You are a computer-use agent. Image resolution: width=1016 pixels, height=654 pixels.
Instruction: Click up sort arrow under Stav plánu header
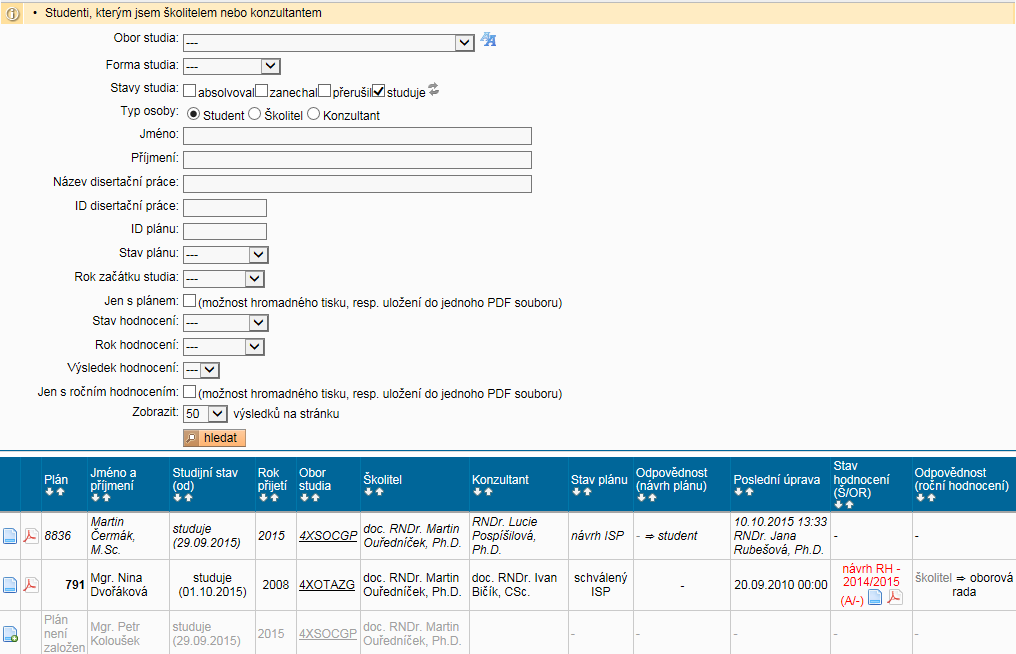click(586, 492)
